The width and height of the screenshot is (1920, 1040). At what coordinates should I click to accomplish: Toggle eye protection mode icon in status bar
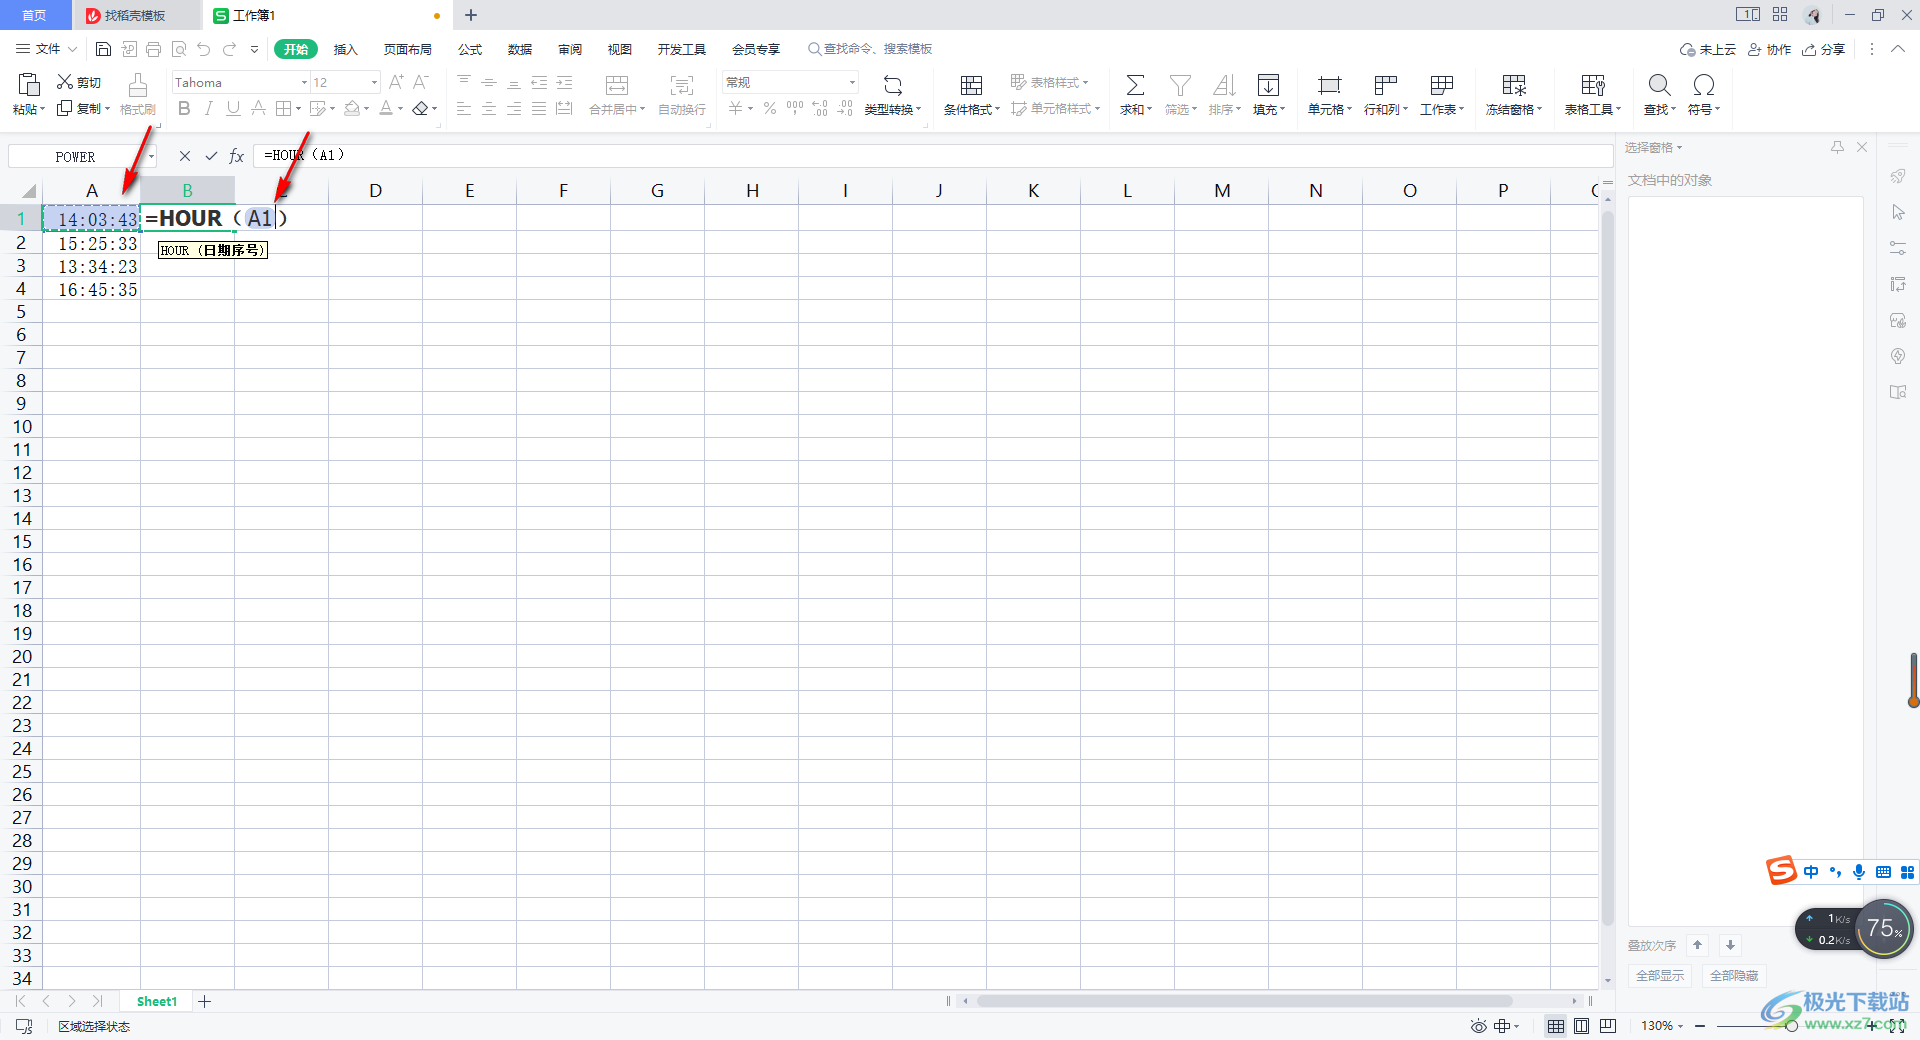click(1478, 1026)
